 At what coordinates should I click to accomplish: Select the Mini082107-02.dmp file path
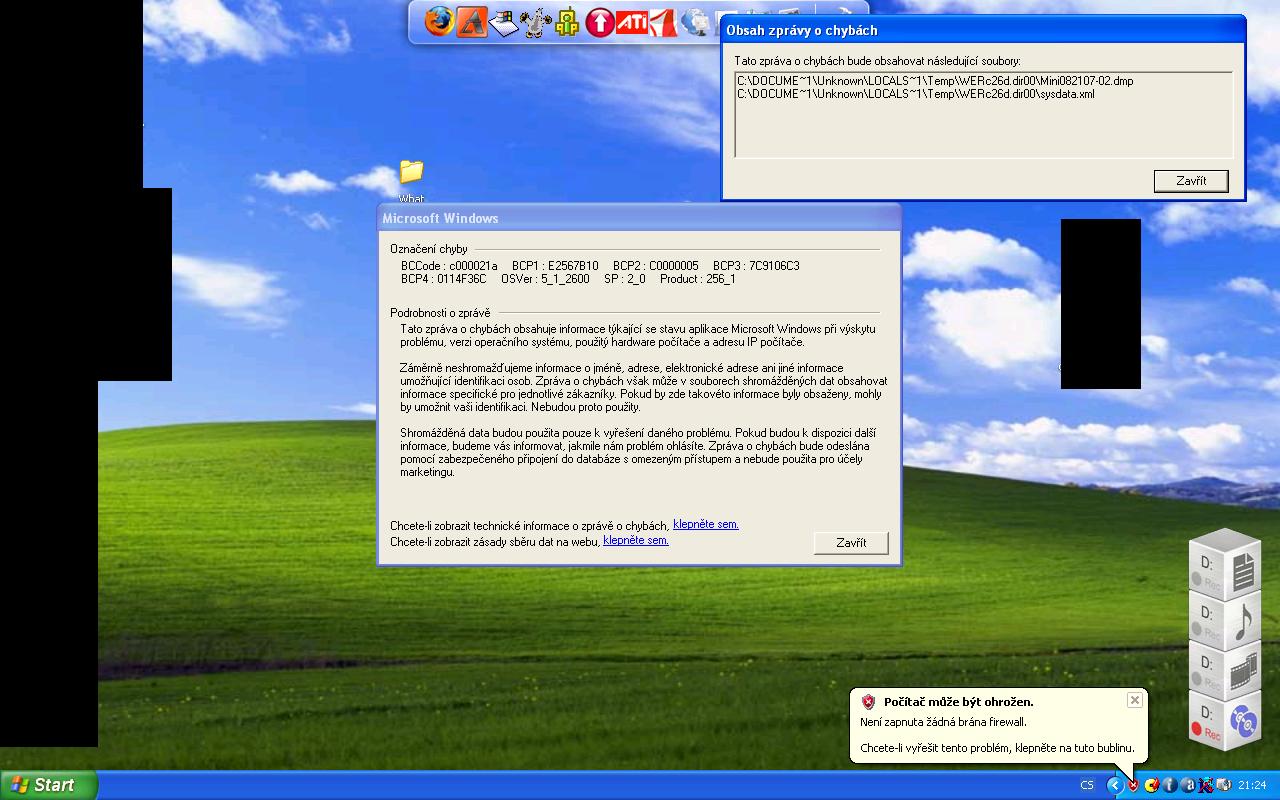pos(935,81)
